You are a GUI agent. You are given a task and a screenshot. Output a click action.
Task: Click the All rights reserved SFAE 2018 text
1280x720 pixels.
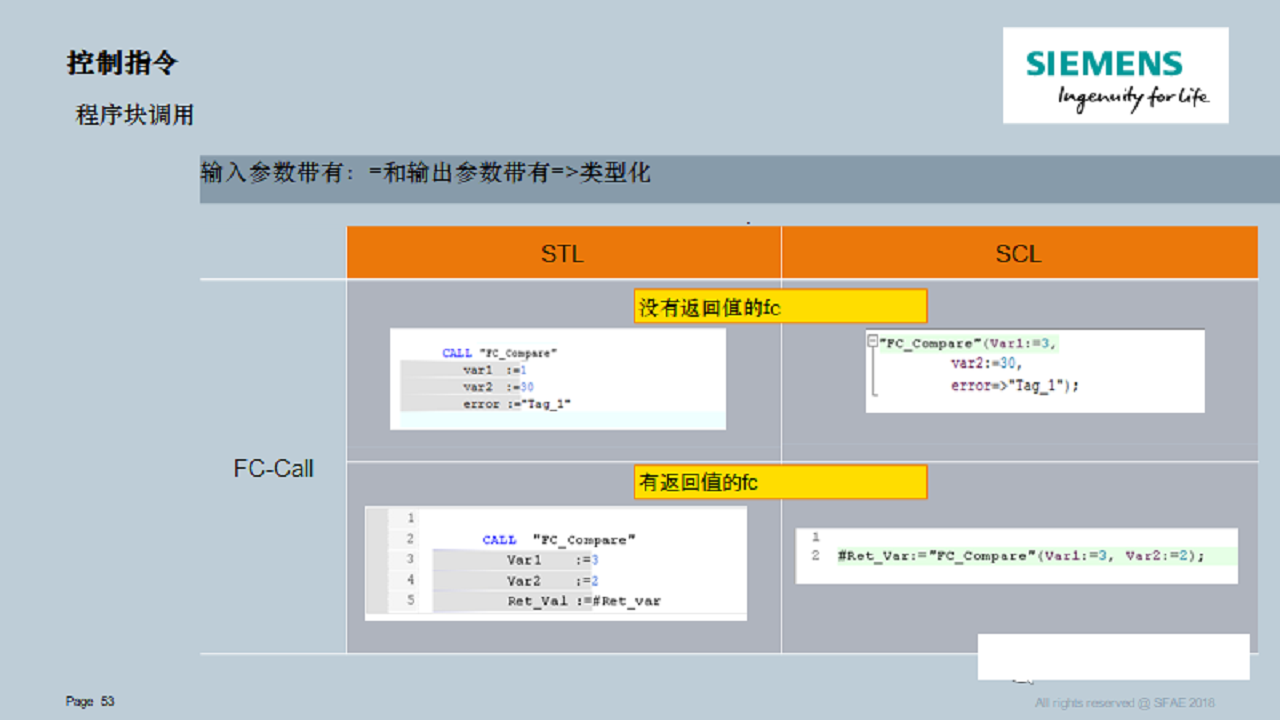point(1125,702)
